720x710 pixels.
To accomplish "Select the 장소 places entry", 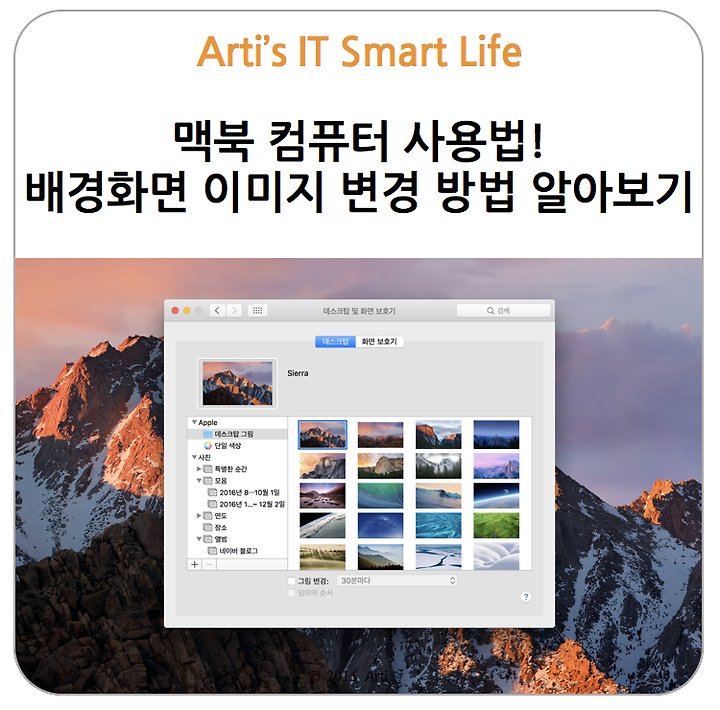I will click(238, 528).
